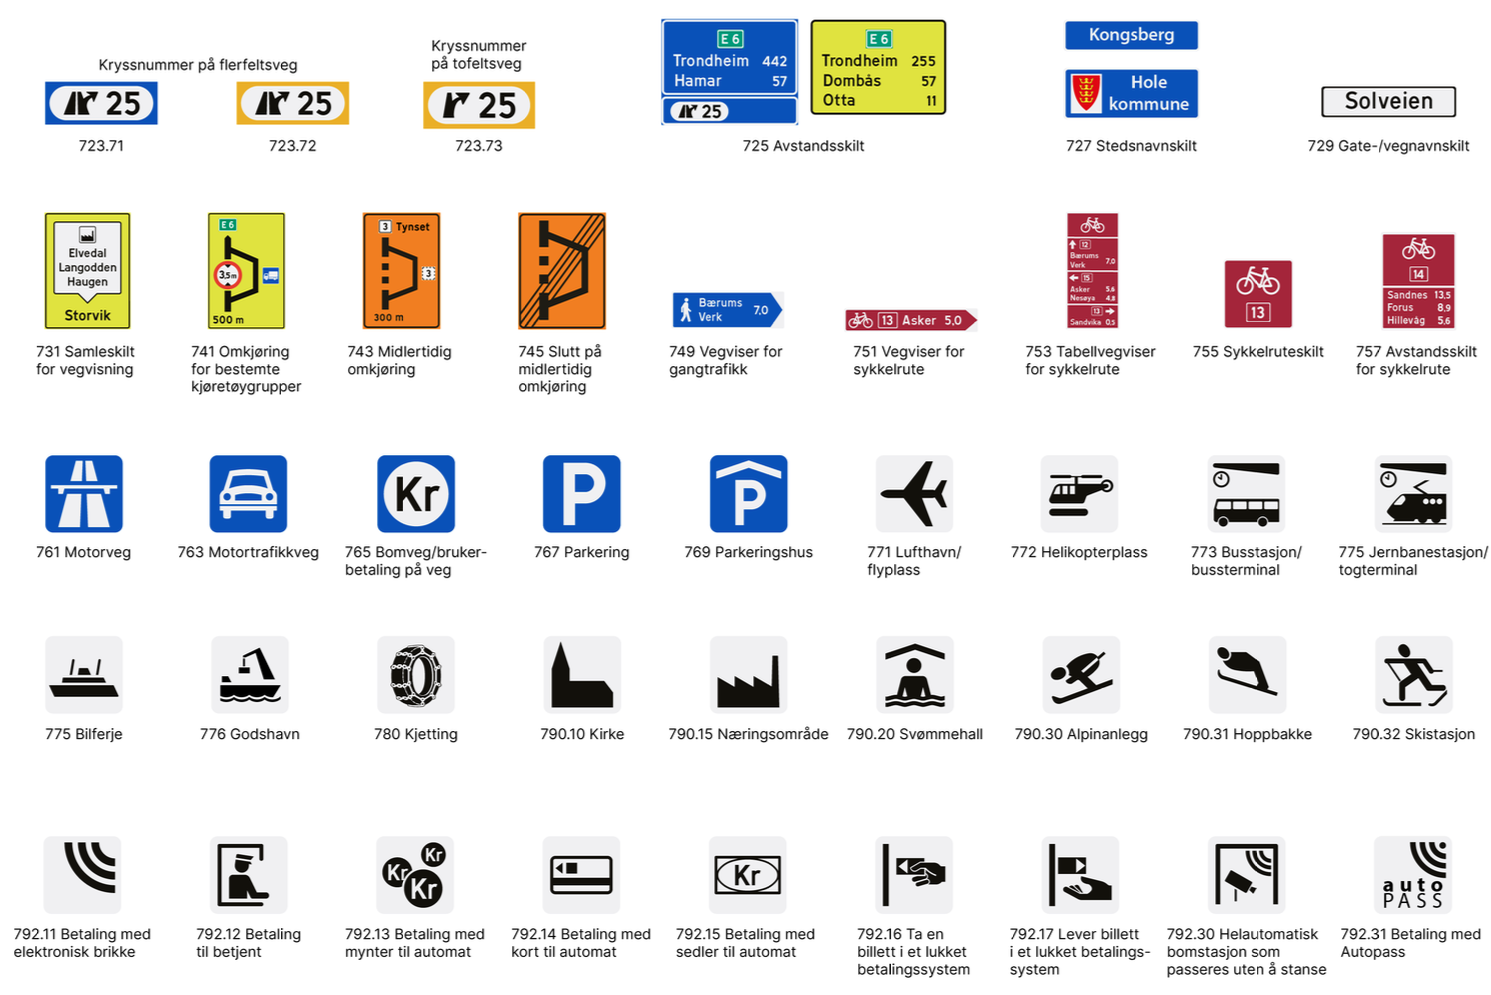The image size is (1491, 995).
Task: Click the airplane airport sign
Action: 914,494
